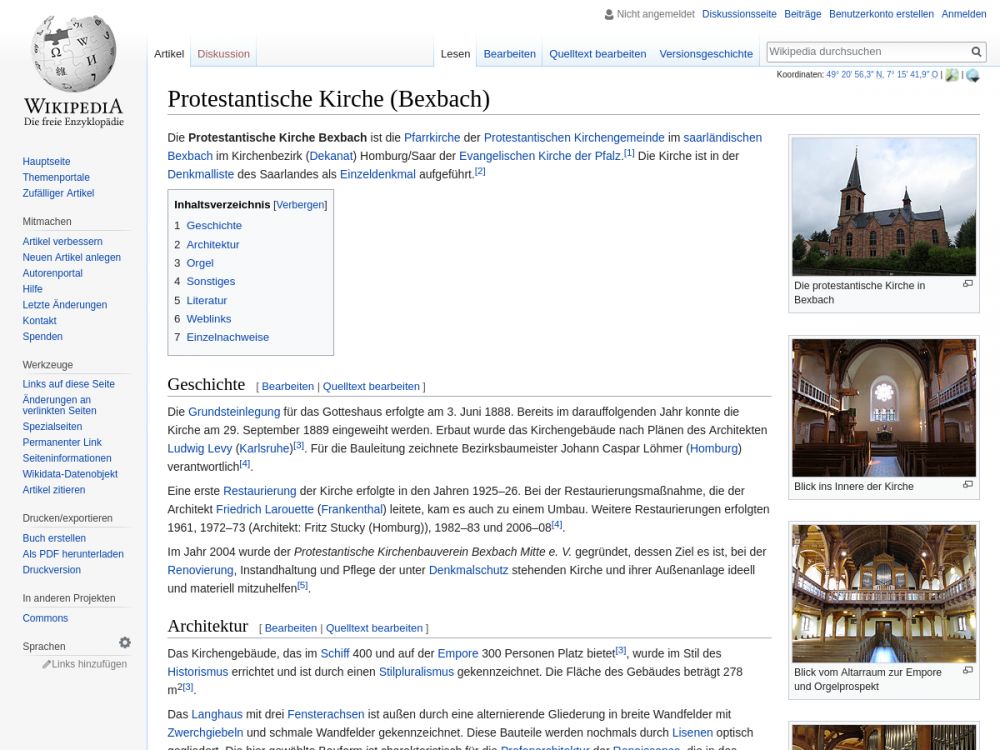
Task: Open the Versionsgeschichte tab
Action: (x=705, y=54)
